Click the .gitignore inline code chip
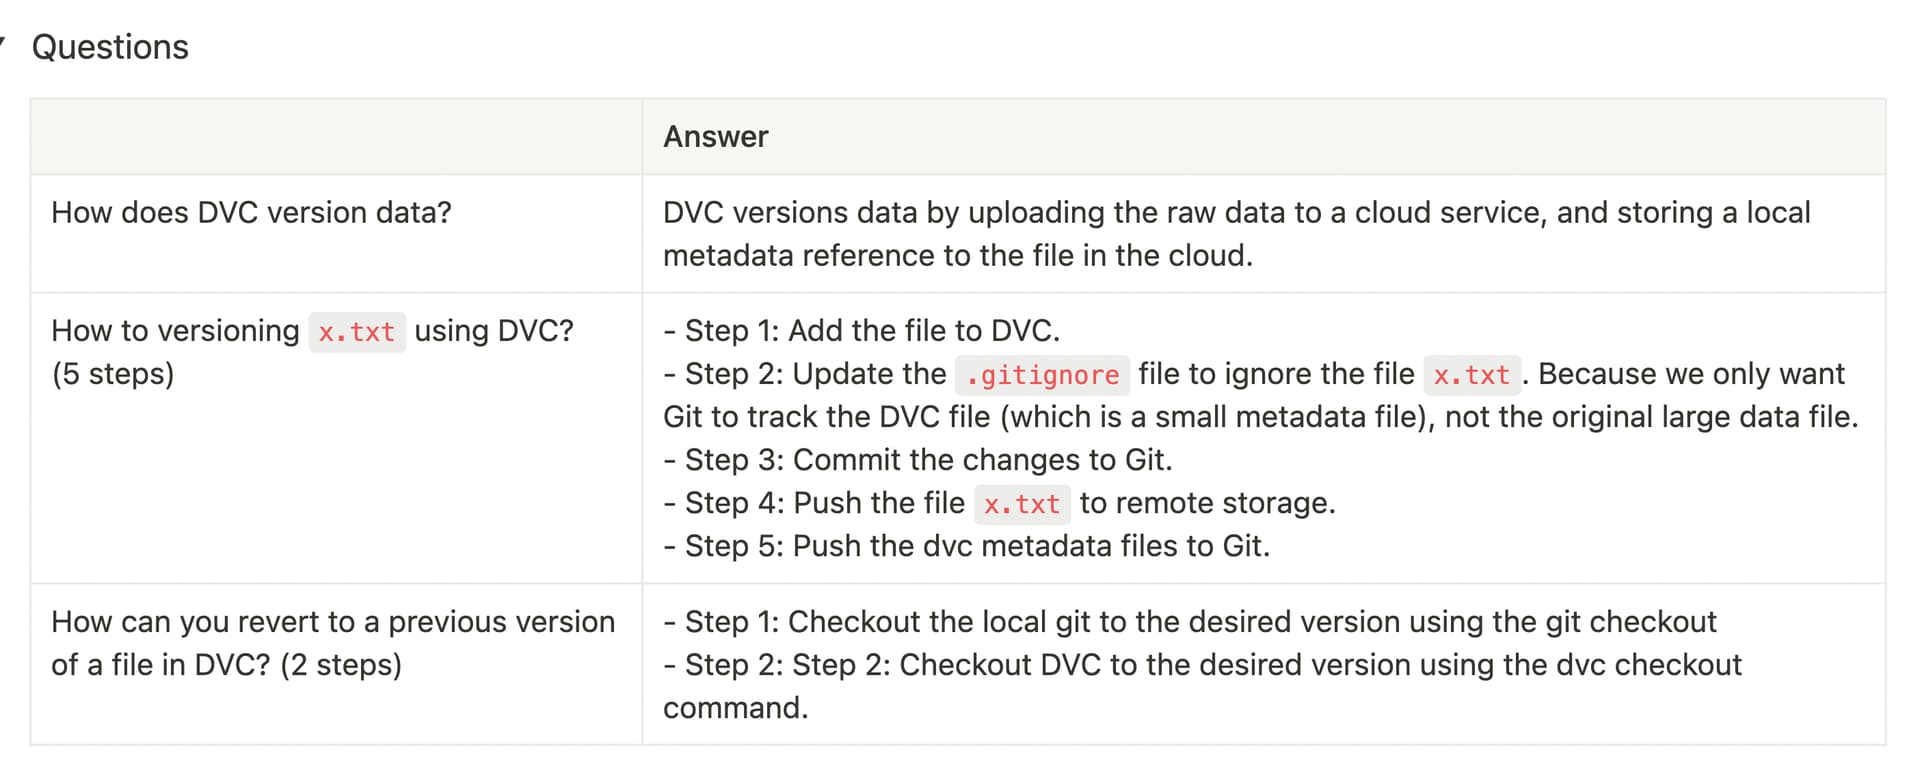The height and width of the screenshot is (779, 1920). [x=1042, y=375]
